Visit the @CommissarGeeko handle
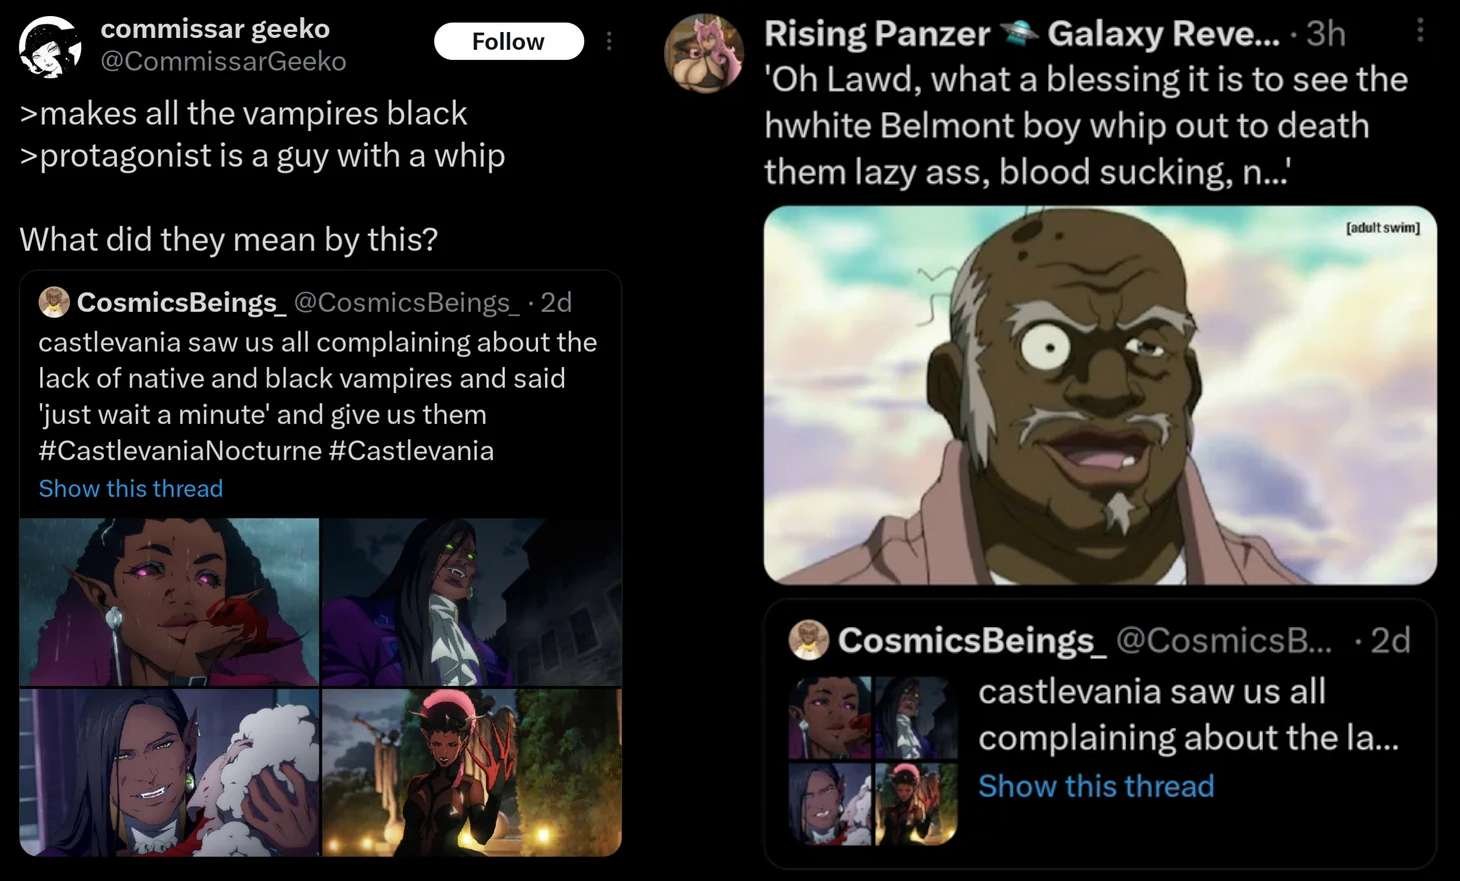 pos(223,62)
